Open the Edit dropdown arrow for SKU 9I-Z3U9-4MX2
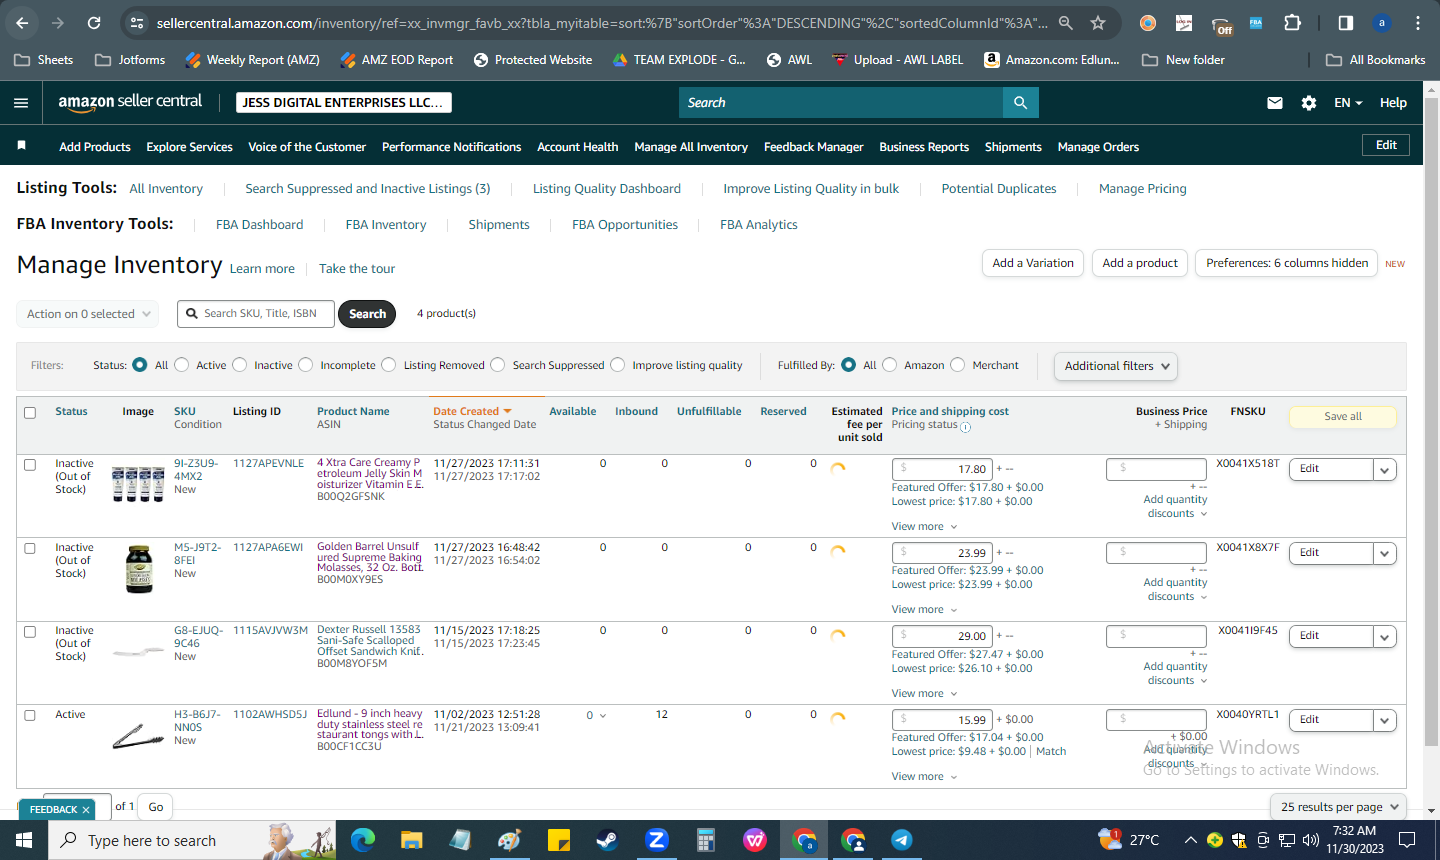This screenshot has height=860, width=1440. click(x=1385, y=470)
